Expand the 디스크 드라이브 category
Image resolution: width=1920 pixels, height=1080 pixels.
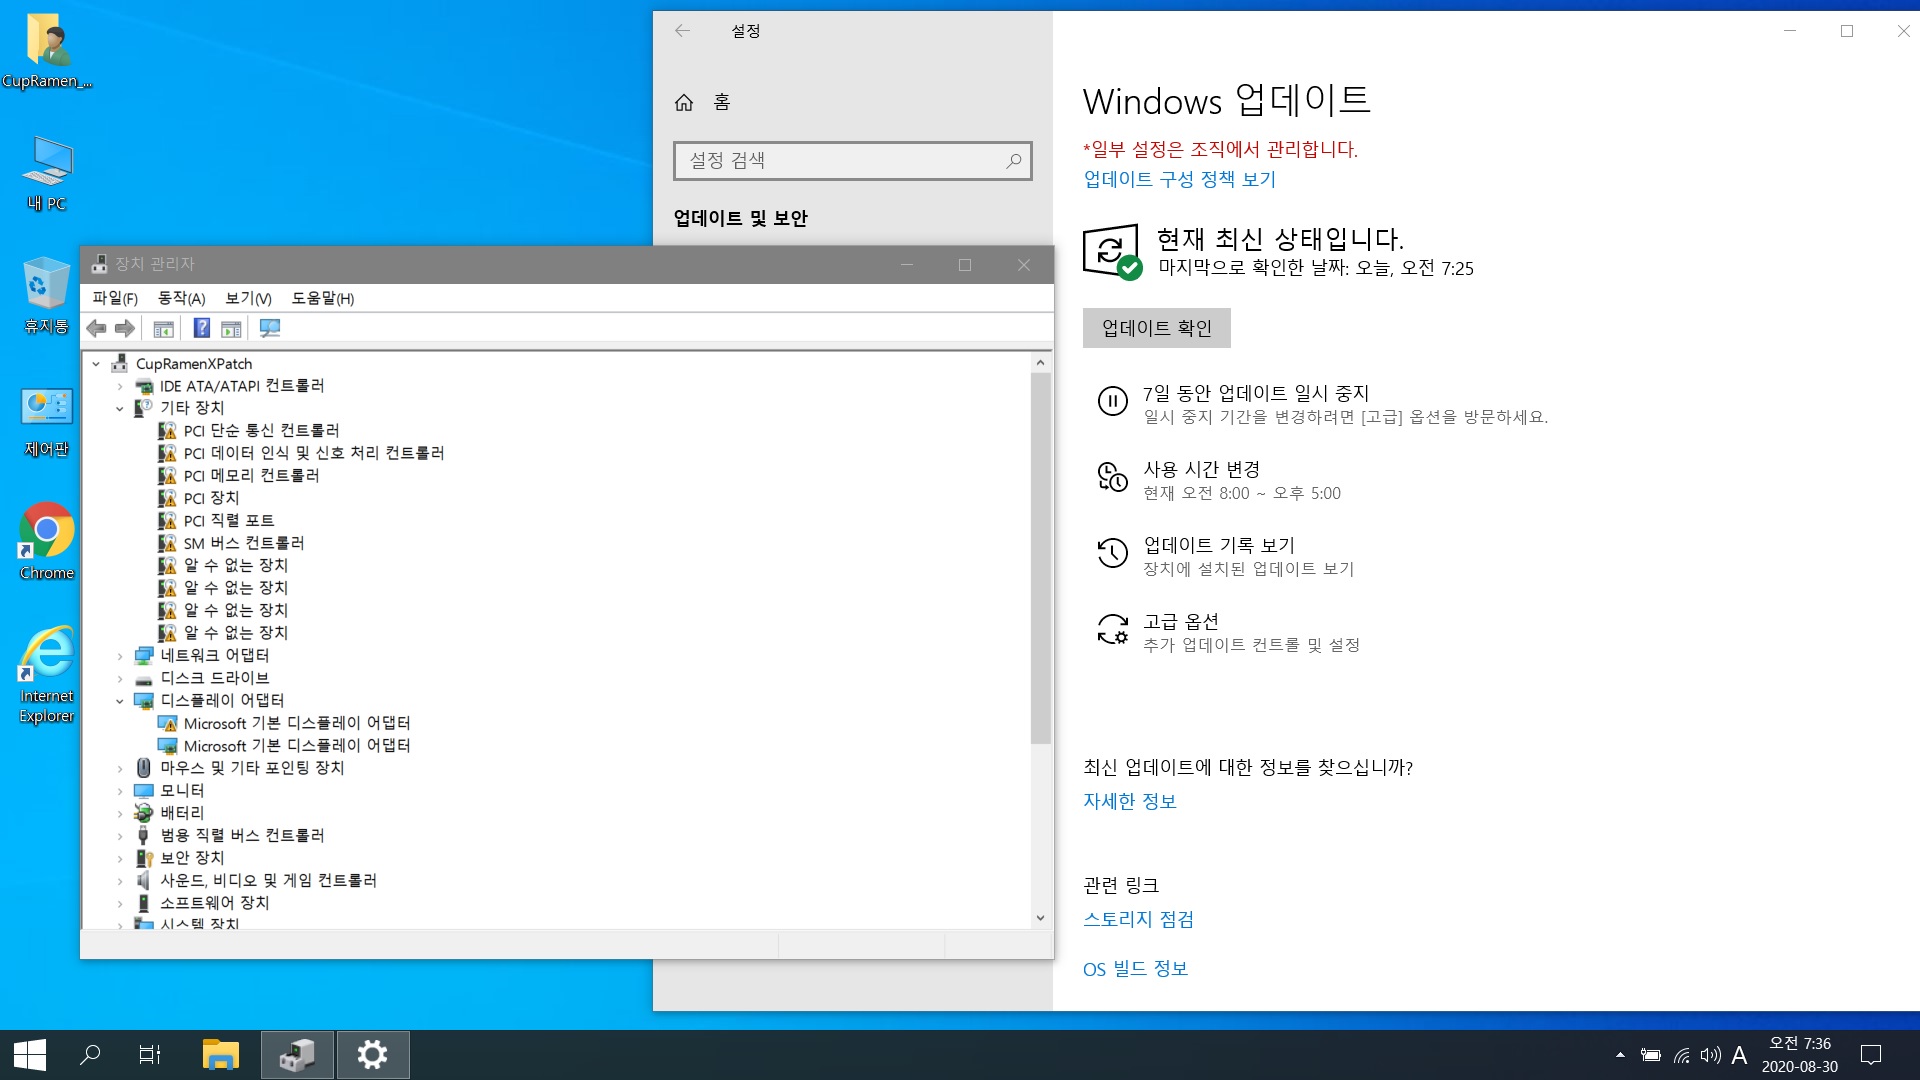120,678
